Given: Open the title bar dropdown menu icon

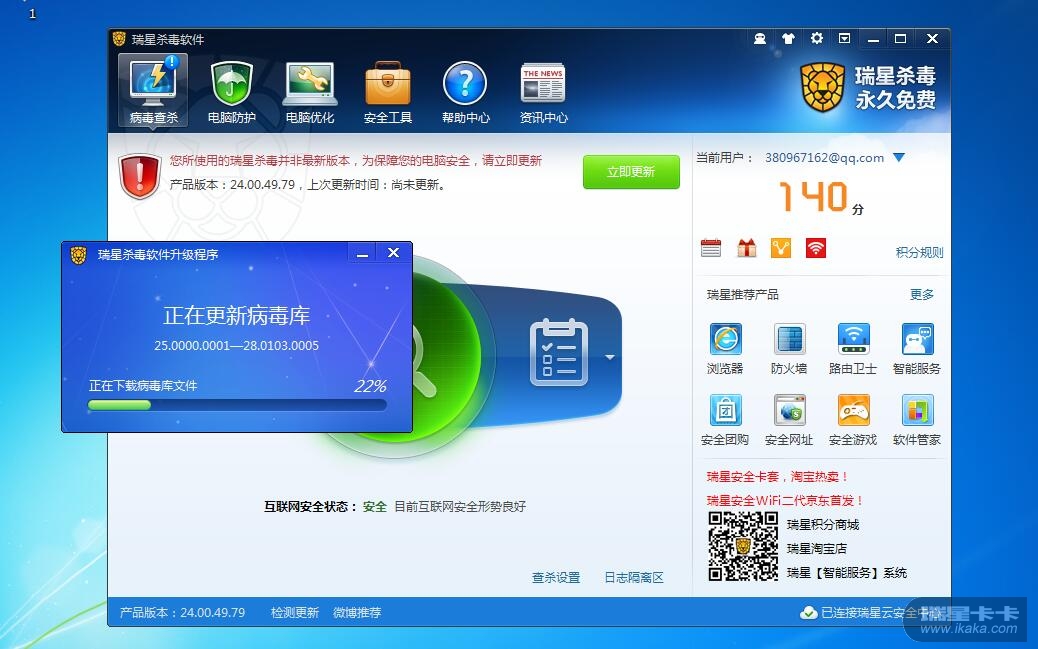Looking at the screenshot, I should 845,38.
